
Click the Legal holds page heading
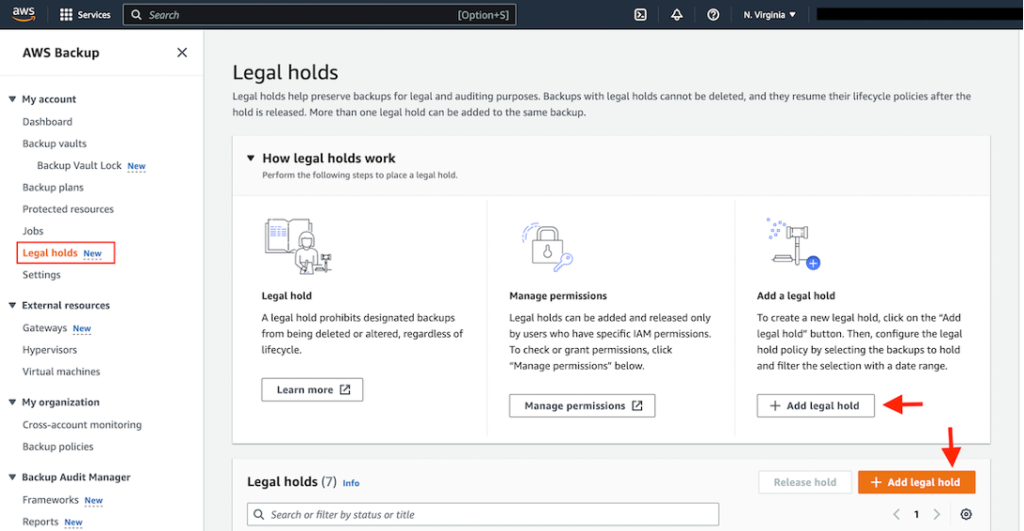coord(285,72)
